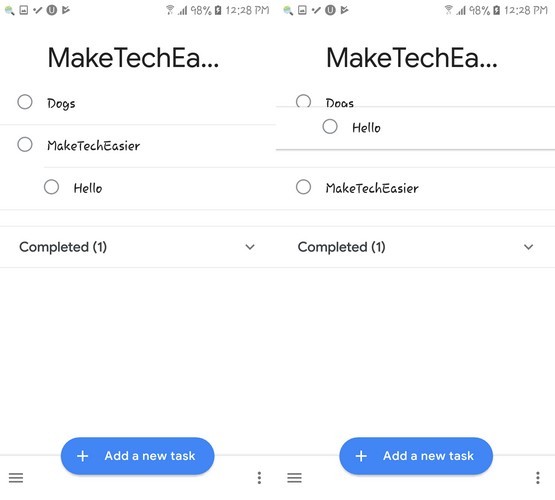Complete Hello subtask in right screen
Viewport: 555px width, 500px height.
pyautogui.click(x=330, y=127)
